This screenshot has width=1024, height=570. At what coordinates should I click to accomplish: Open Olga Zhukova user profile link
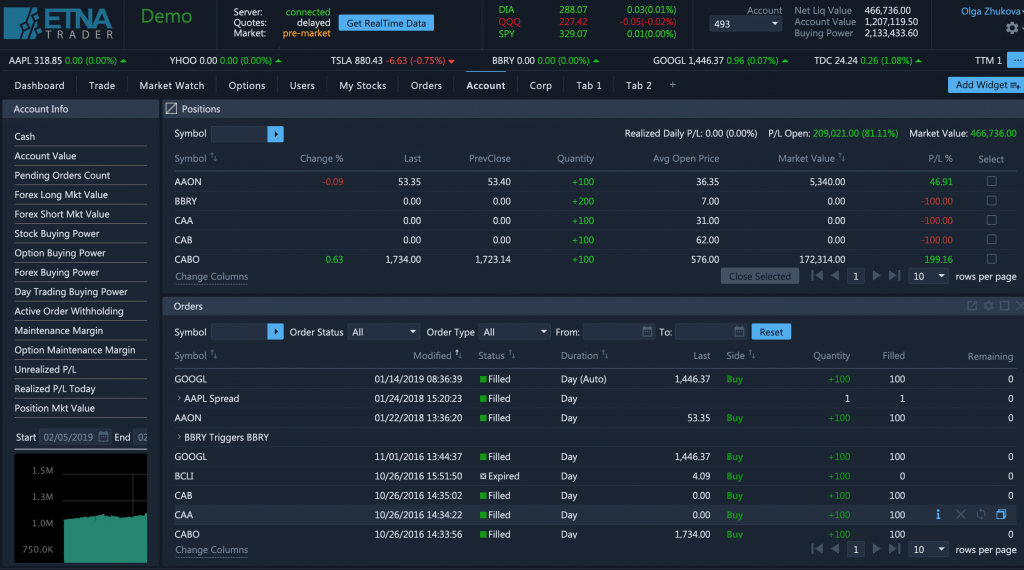click(x=991, y=11)
